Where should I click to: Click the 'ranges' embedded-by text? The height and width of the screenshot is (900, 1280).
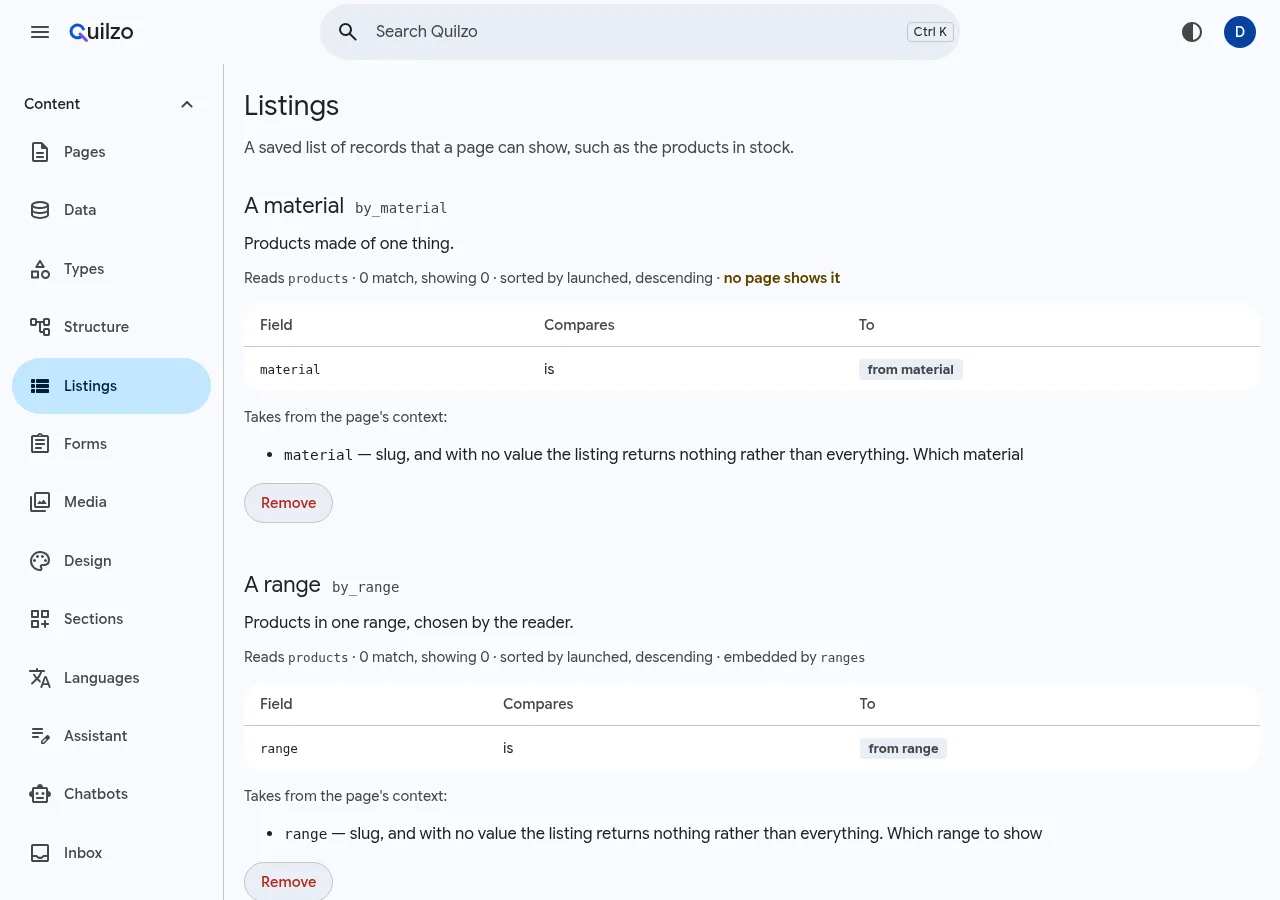[843, 658]
